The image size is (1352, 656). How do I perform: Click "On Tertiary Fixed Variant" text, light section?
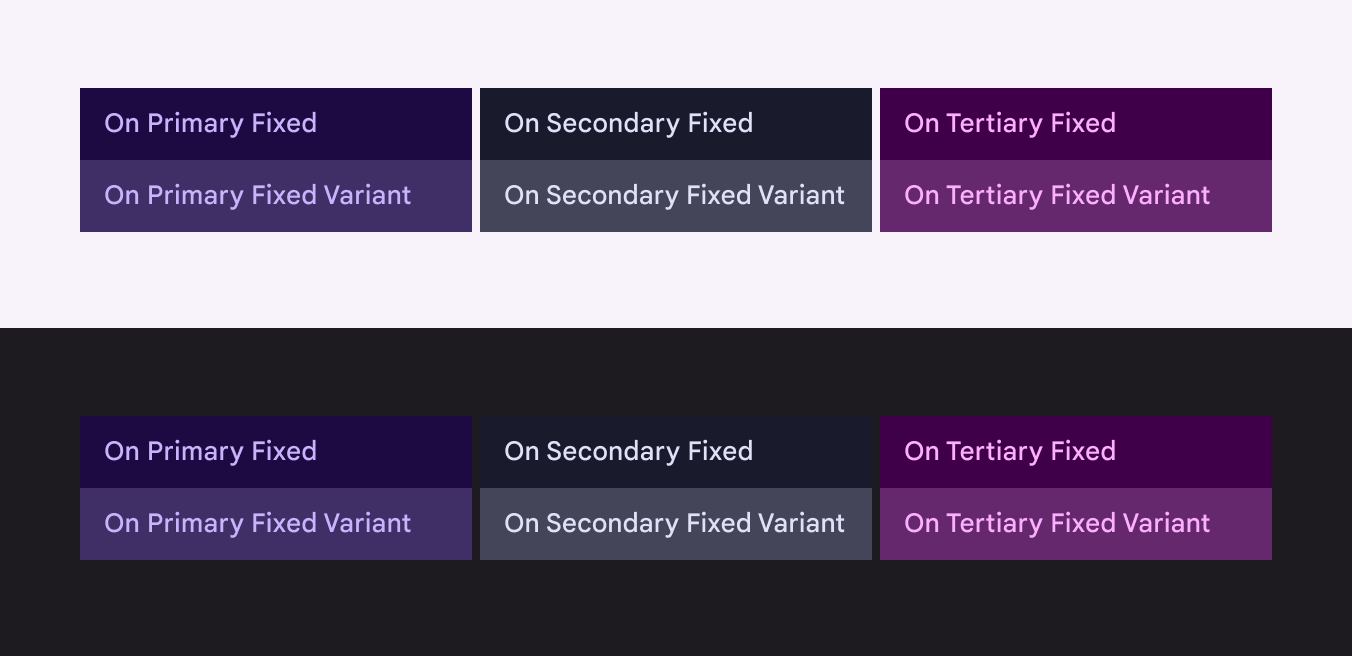click(x=1057, y=196)
